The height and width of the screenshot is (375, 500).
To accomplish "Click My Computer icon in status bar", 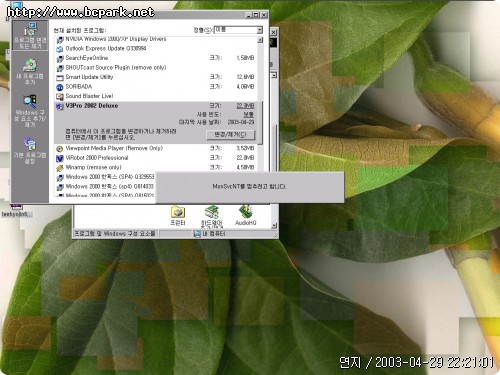I will pos(197,234).
